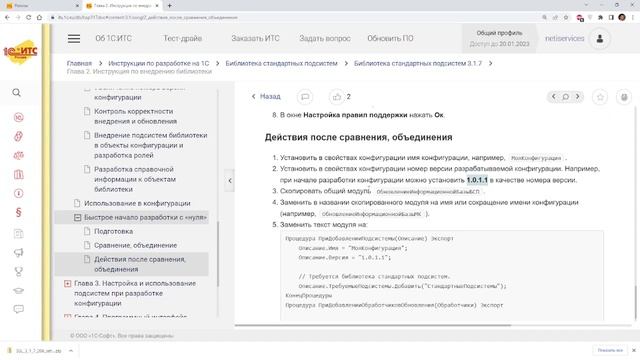Click the contents panel vertical scrollbar
Screen dimensions: 640x360
(x=218, y=253)
